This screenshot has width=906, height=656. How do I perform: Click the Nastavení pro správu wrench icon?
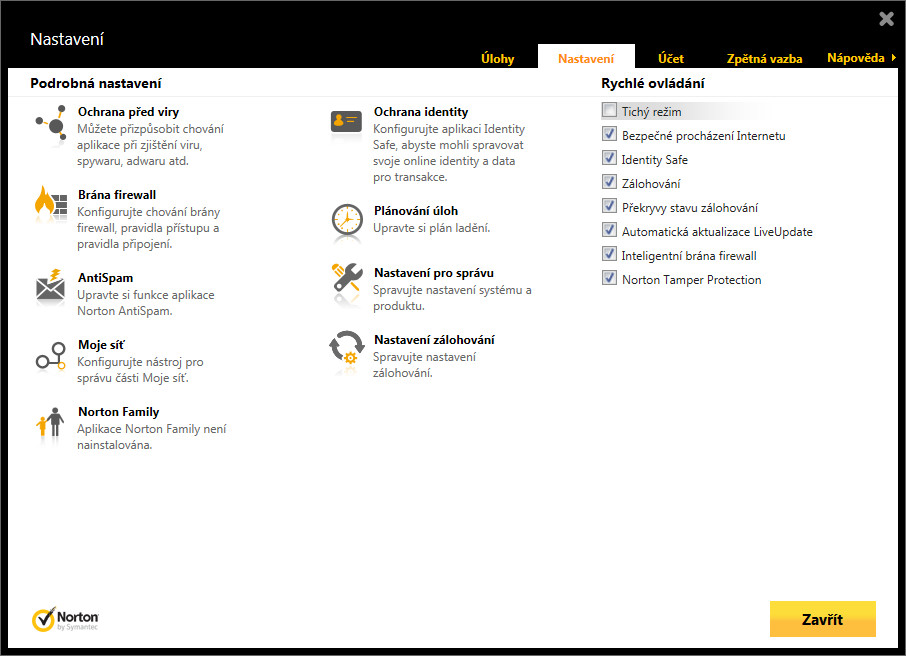click(347, 277)
